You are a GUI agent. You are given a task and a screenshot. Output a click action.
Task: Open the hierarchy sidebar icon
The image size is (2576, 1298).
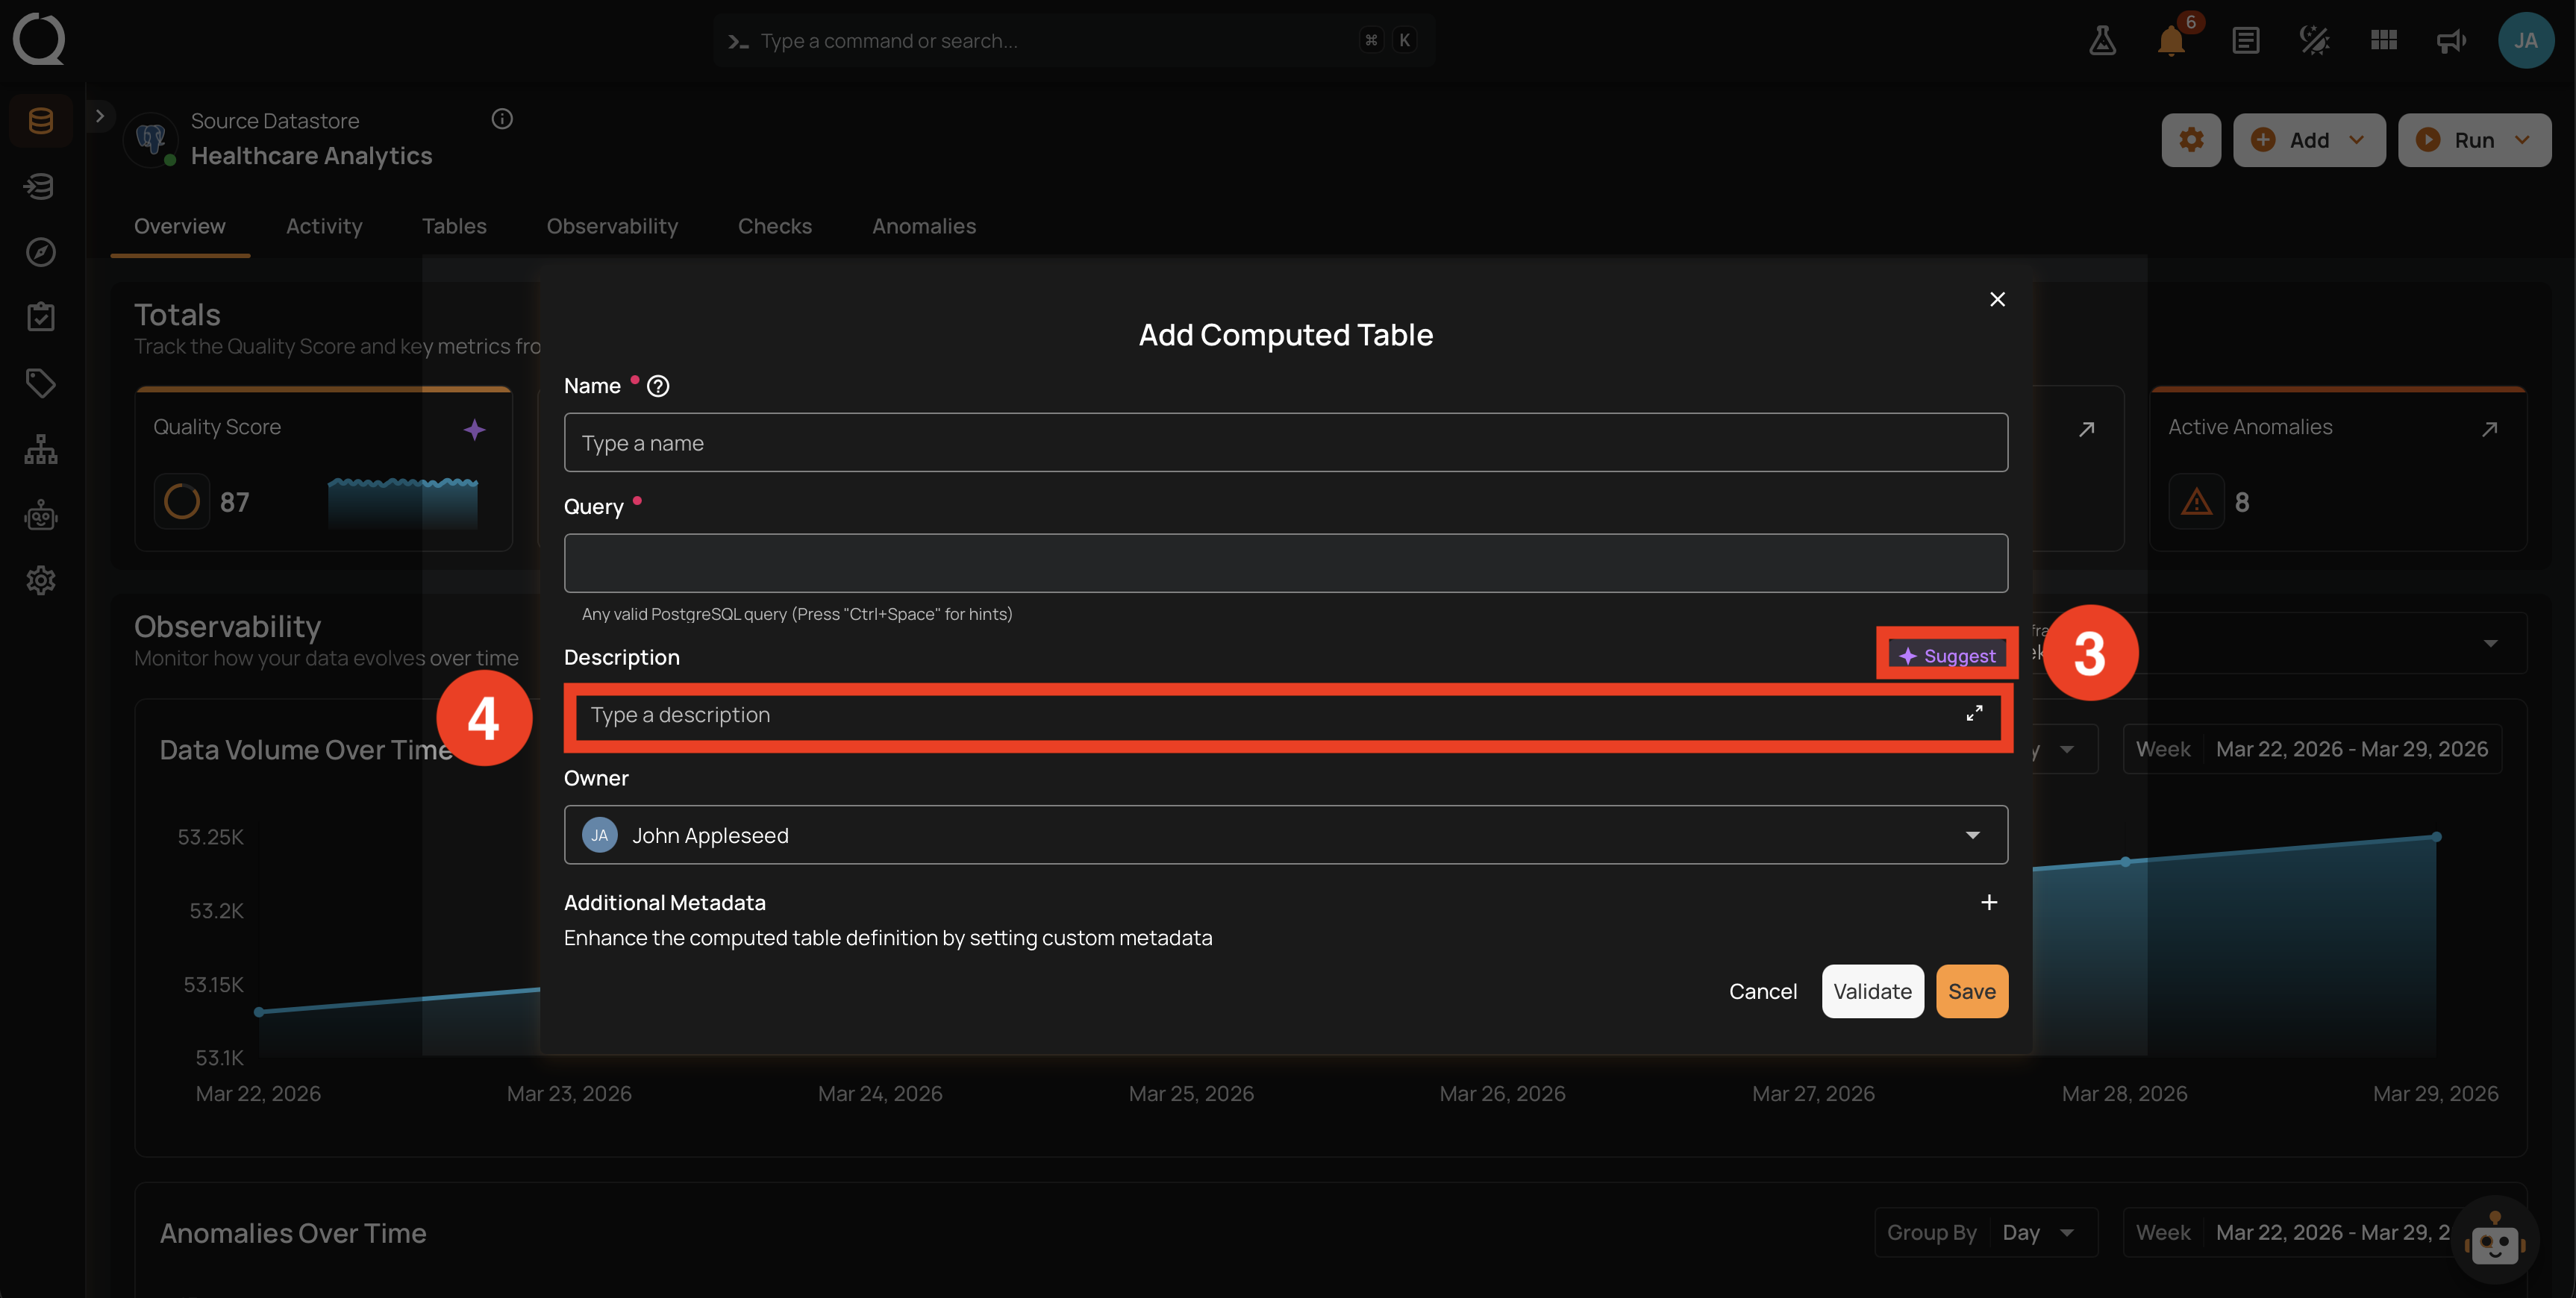[x=41, y=449]
